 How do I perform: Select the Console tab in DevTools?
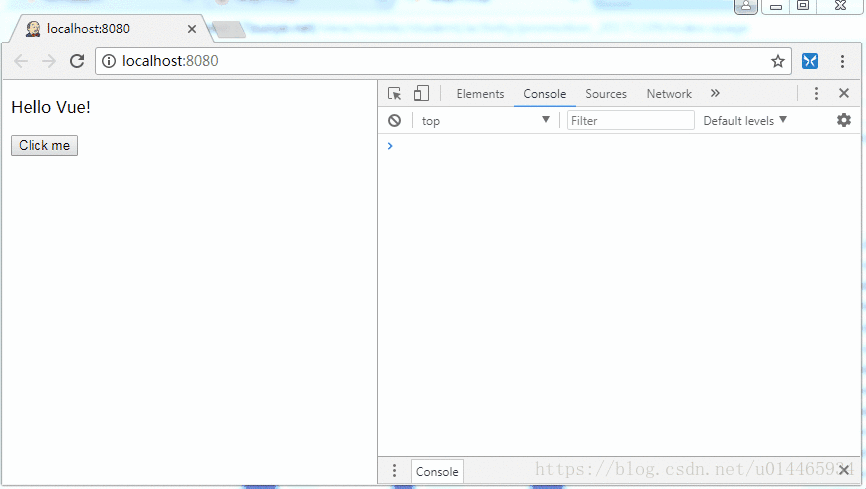pos(545,94)
